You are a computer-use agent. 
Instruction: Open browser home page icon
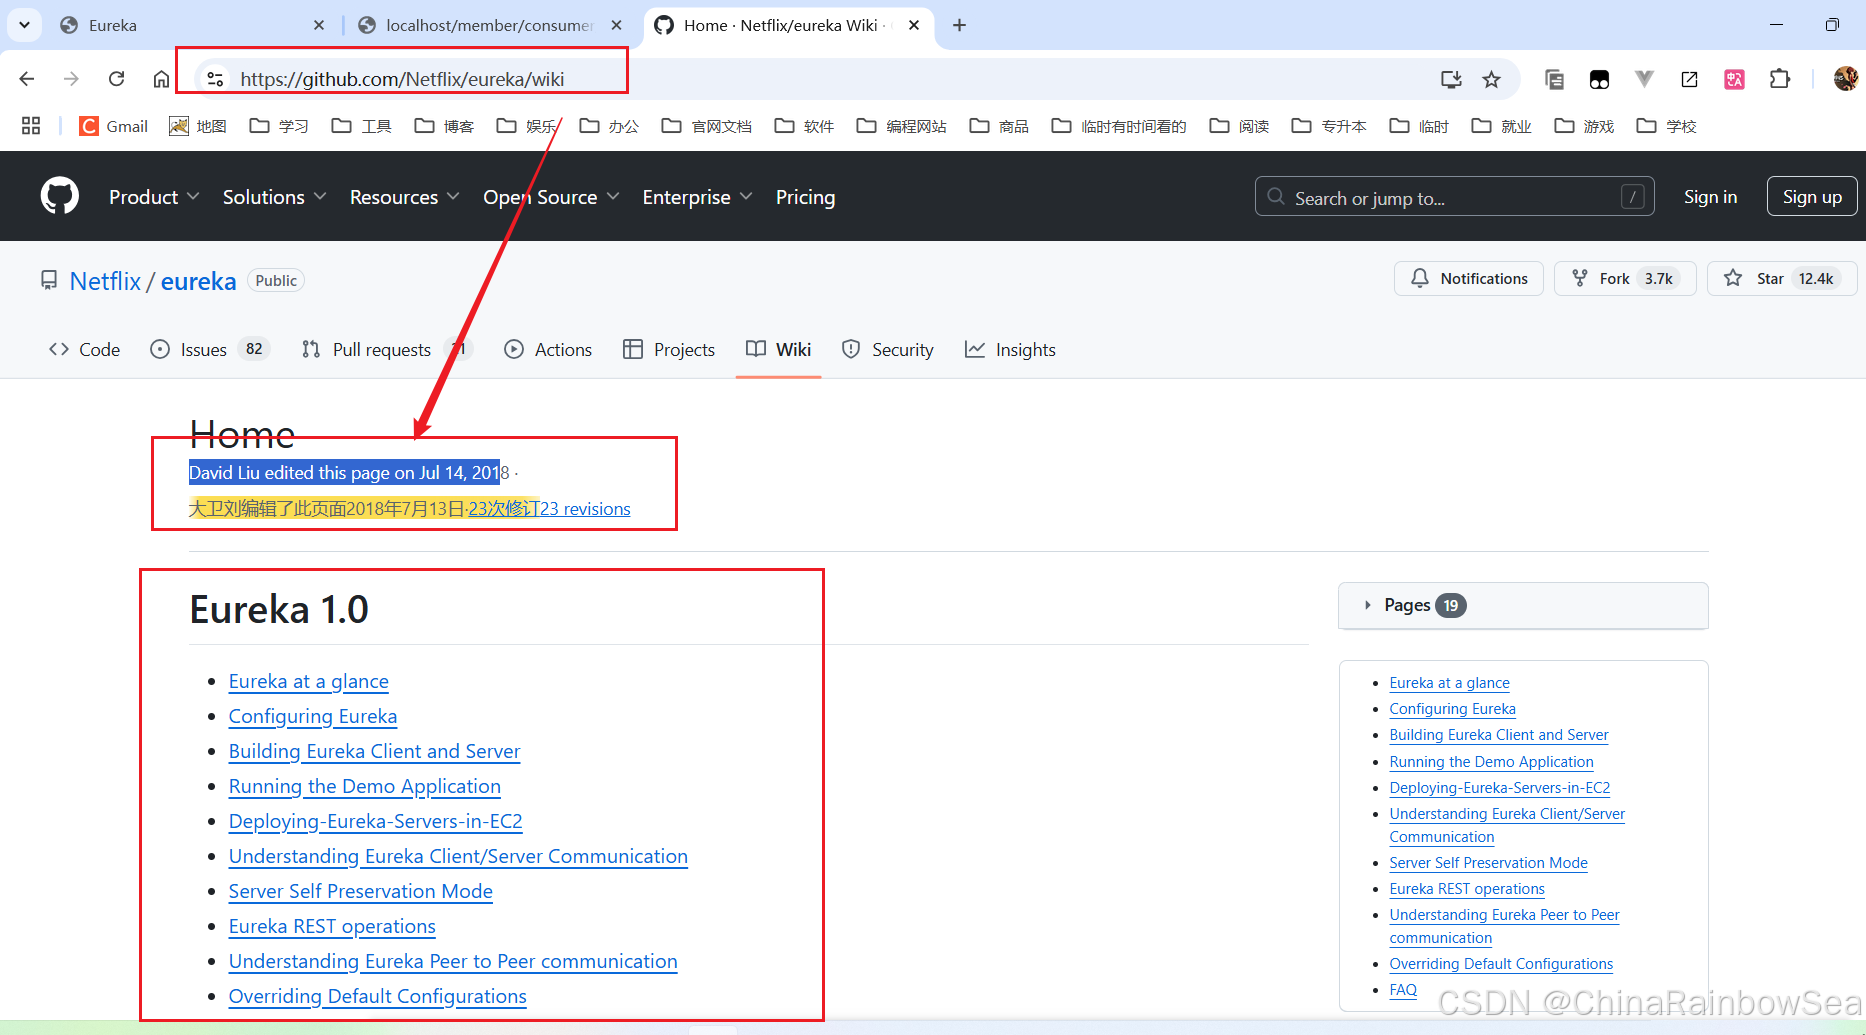pos(161,79)
